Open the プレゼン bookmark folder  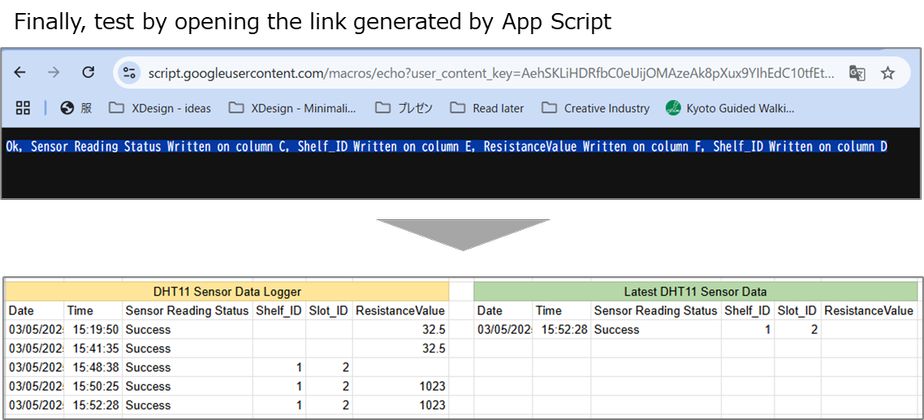404,108
